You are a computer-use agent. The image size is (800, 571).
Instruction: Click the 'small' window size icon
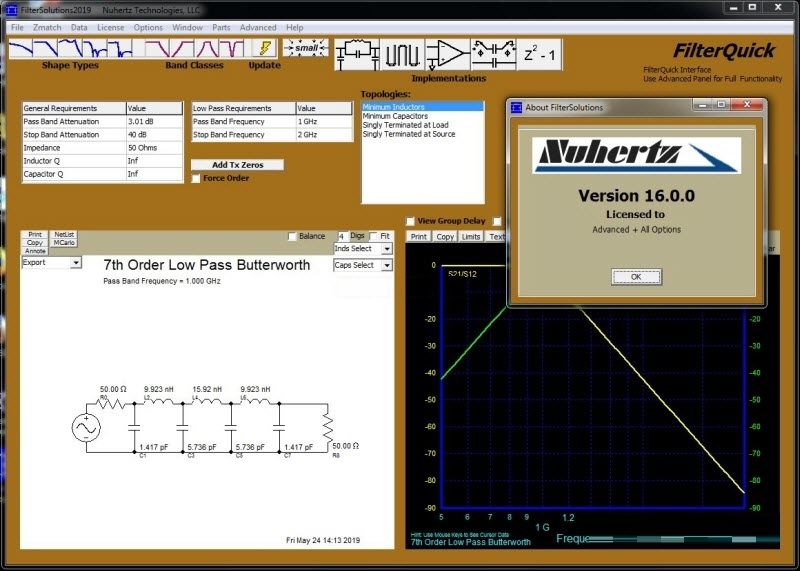tap(306, 48)
